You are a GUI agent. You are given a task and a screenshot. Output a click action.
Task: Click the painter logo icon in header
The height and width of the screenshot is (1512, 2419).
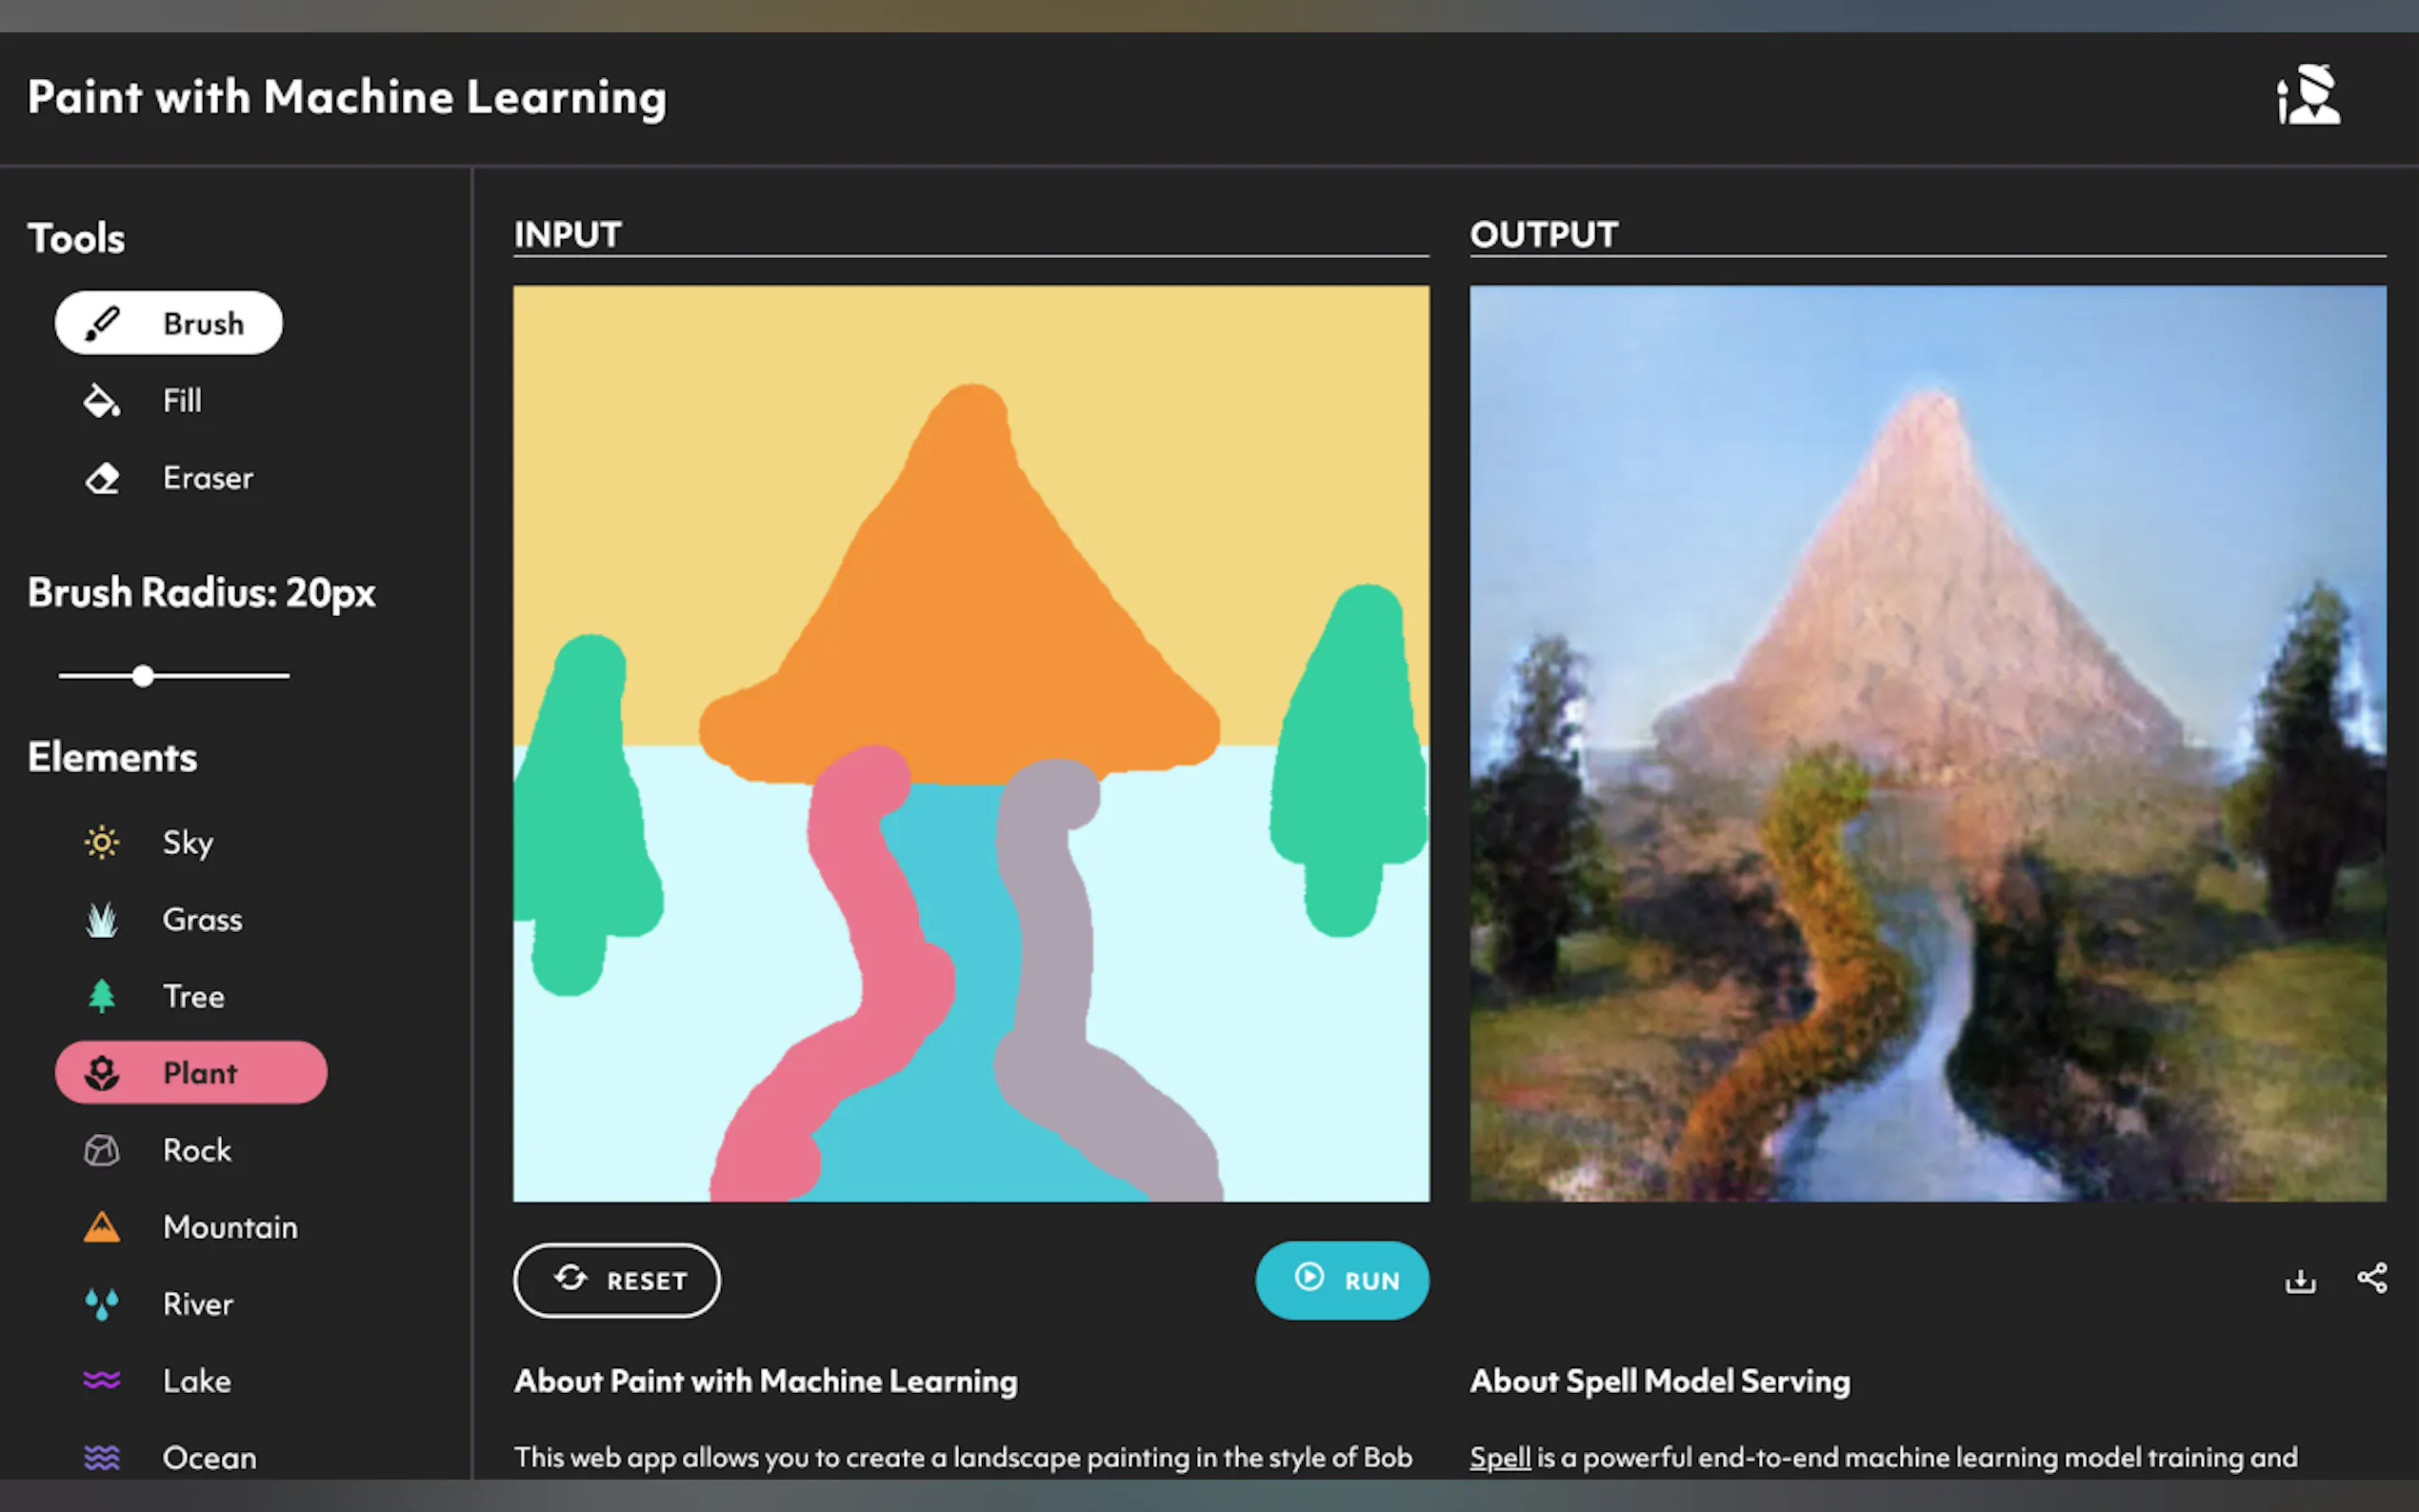coord(2309,96)
